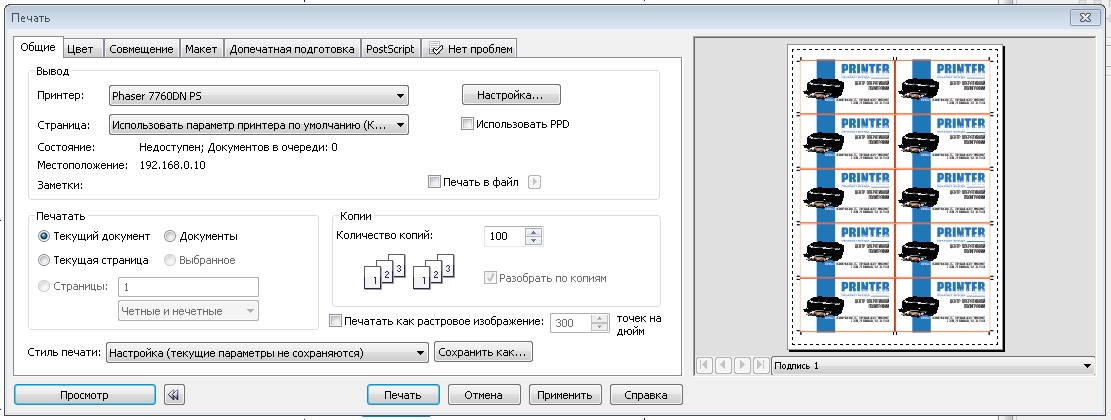Go to first preview page
This screenshot has width=1111, height=420.
pyautogui.click(x=704, y=365)
